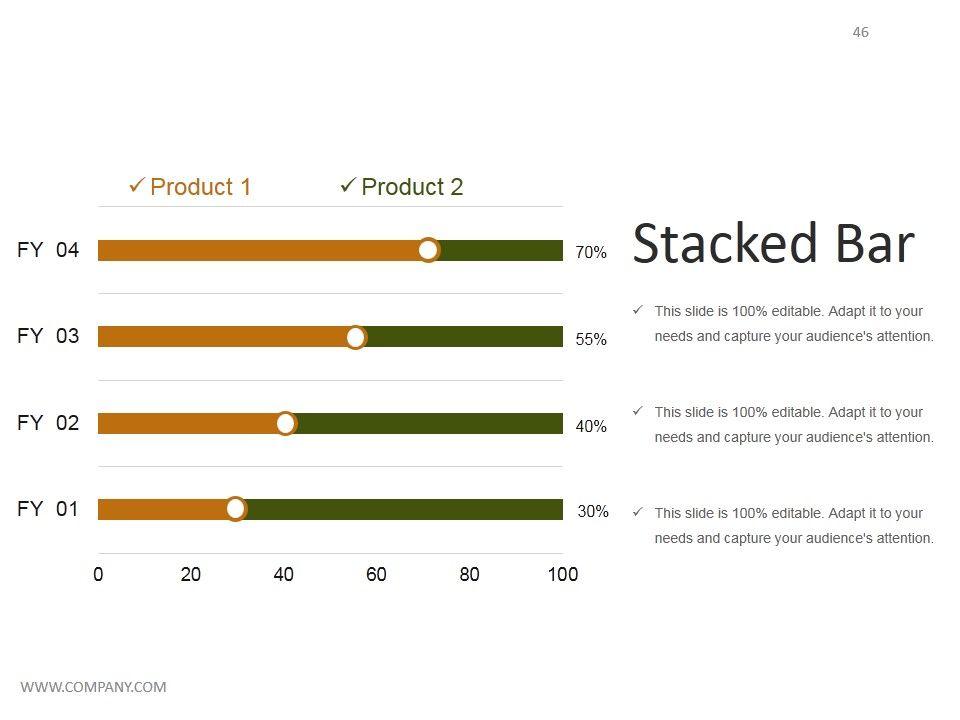Click the WWW.COMPANY.COM footer link
This screenshot has height=720, width=960.
[x=93, y=687]
